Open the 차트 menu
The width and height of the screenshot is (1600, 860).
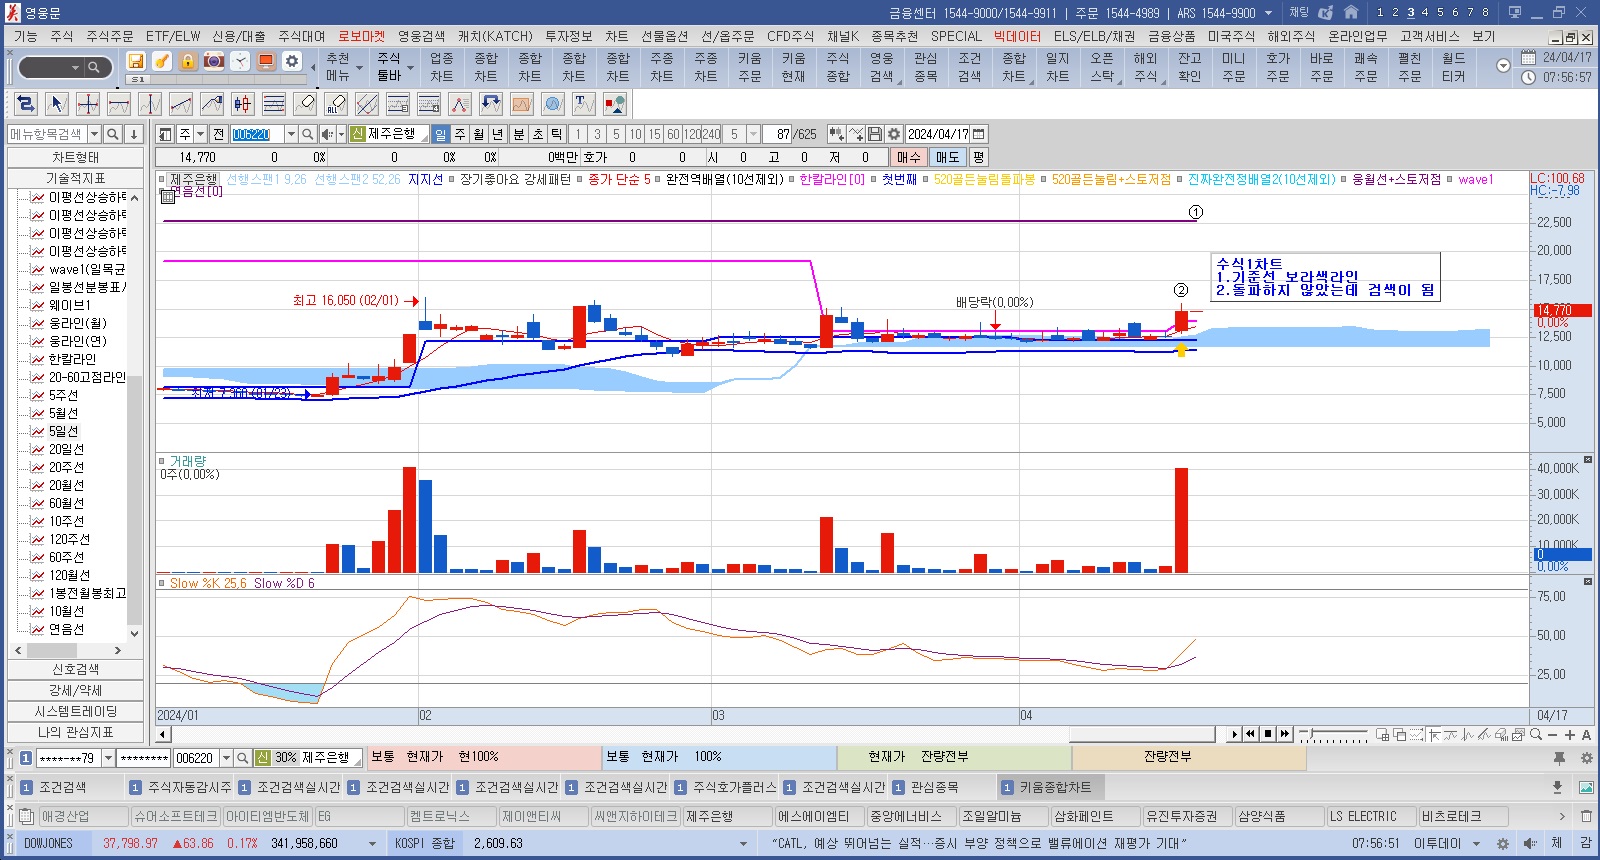(616, 36)
